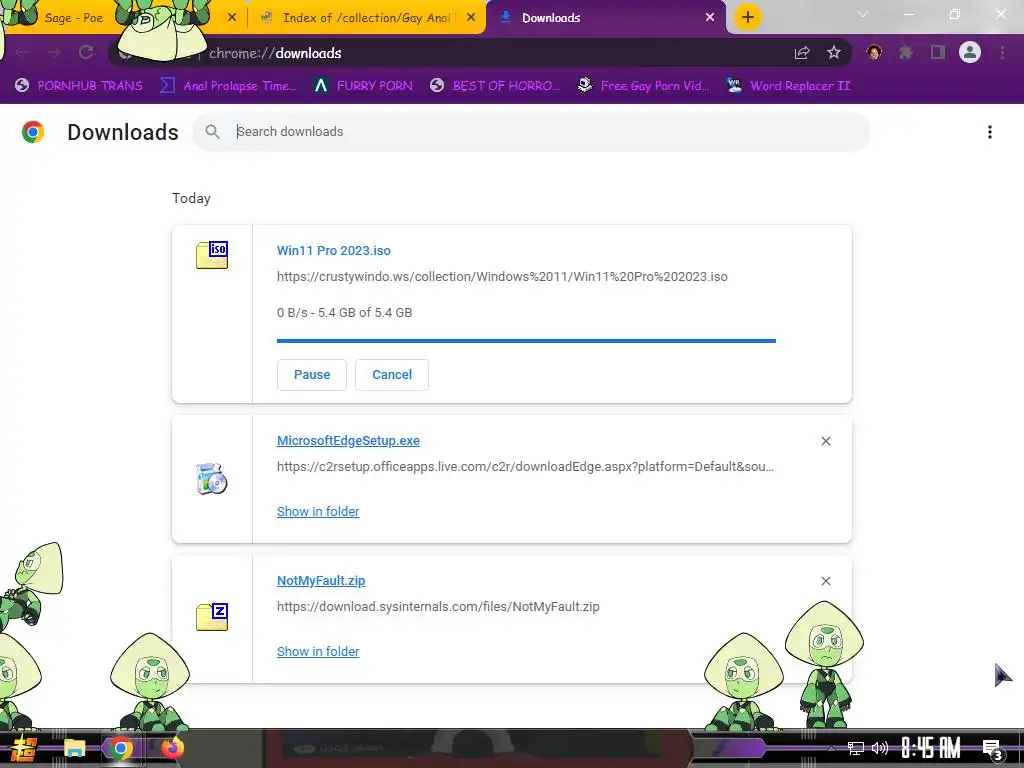Click the 8:45 AM taskbar clock
1024x768 pixels.
(931, 748)
